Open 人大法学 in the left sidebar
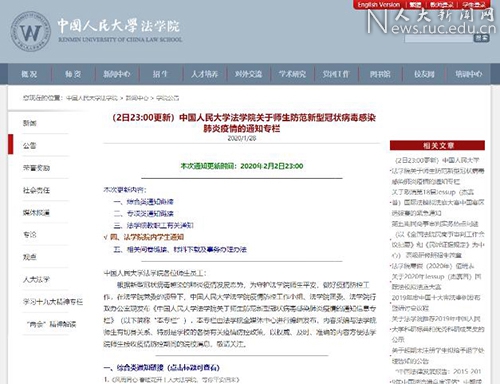500x384 pixels. click(36, 280)
